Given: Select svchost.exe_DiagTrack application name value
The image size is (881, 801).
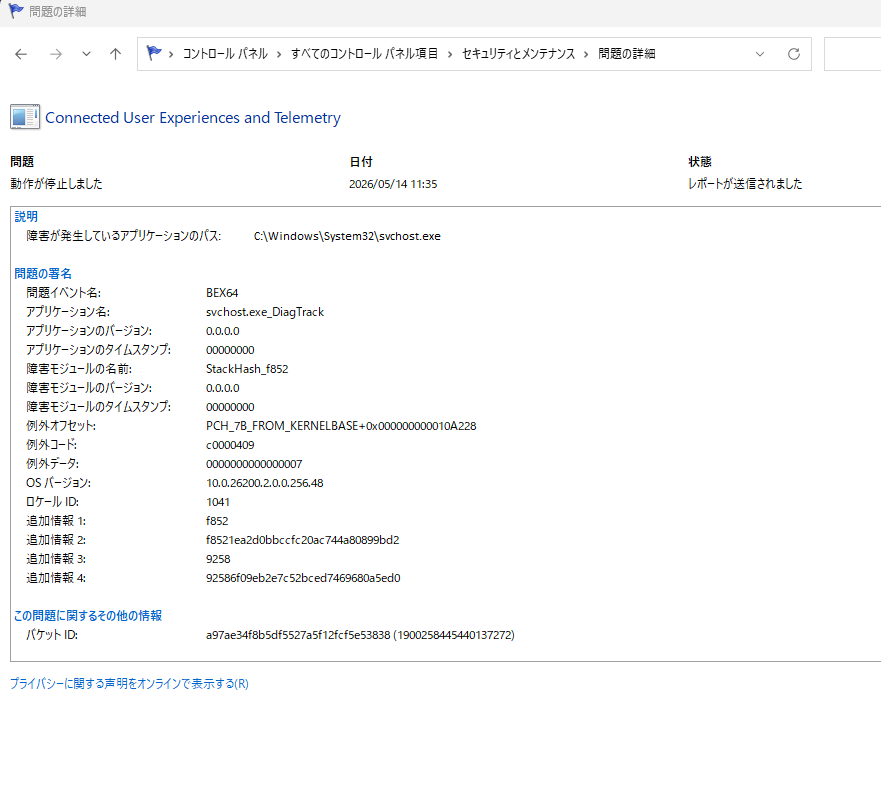Looking at the screenshot, I should [265, 312].
